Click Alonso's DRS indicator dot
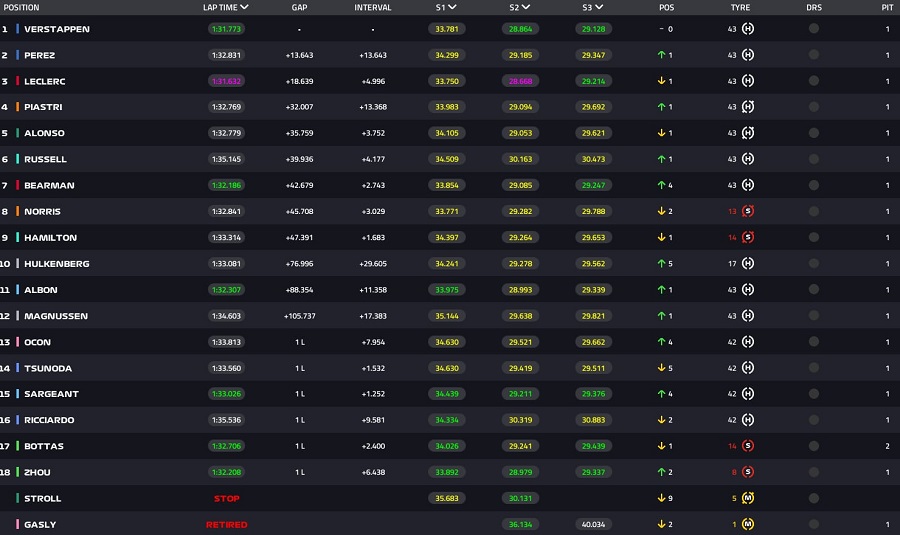Viewport: 900px width, 535px height. 813,133
